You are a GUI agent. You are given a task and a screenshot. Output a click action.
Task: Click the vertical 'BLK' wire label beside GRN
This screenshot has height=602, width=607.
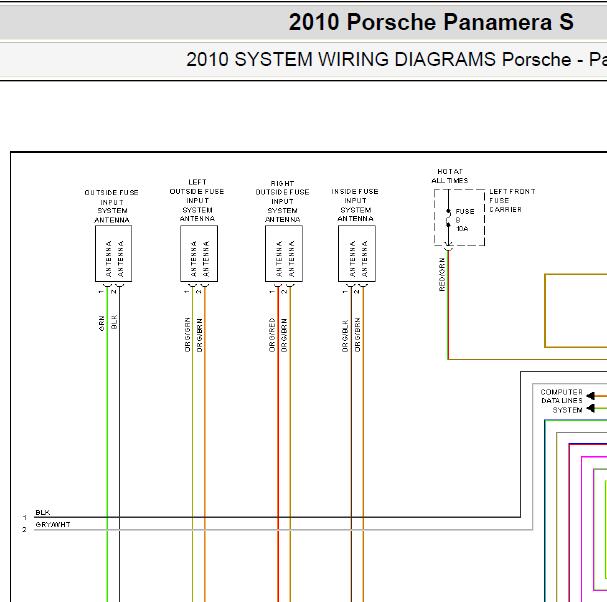pos(114,322)
